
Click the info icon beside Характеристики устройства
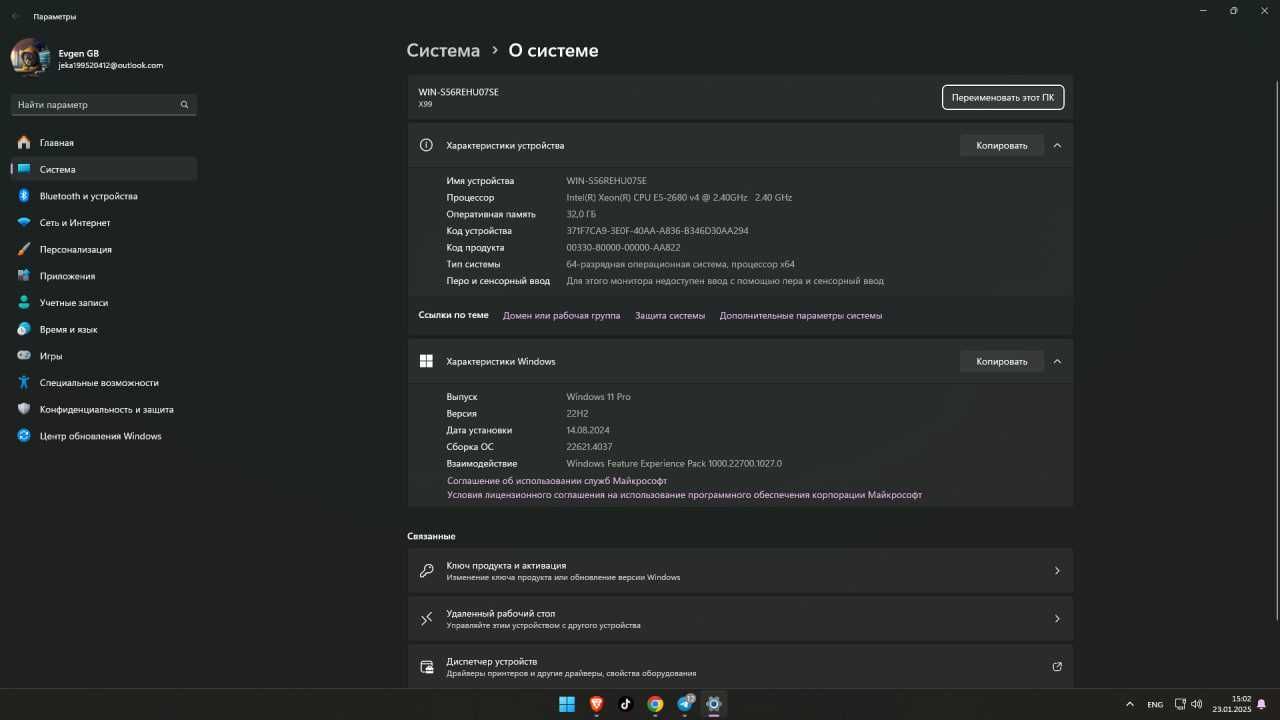pyautogui.click(x=426, y=145)
